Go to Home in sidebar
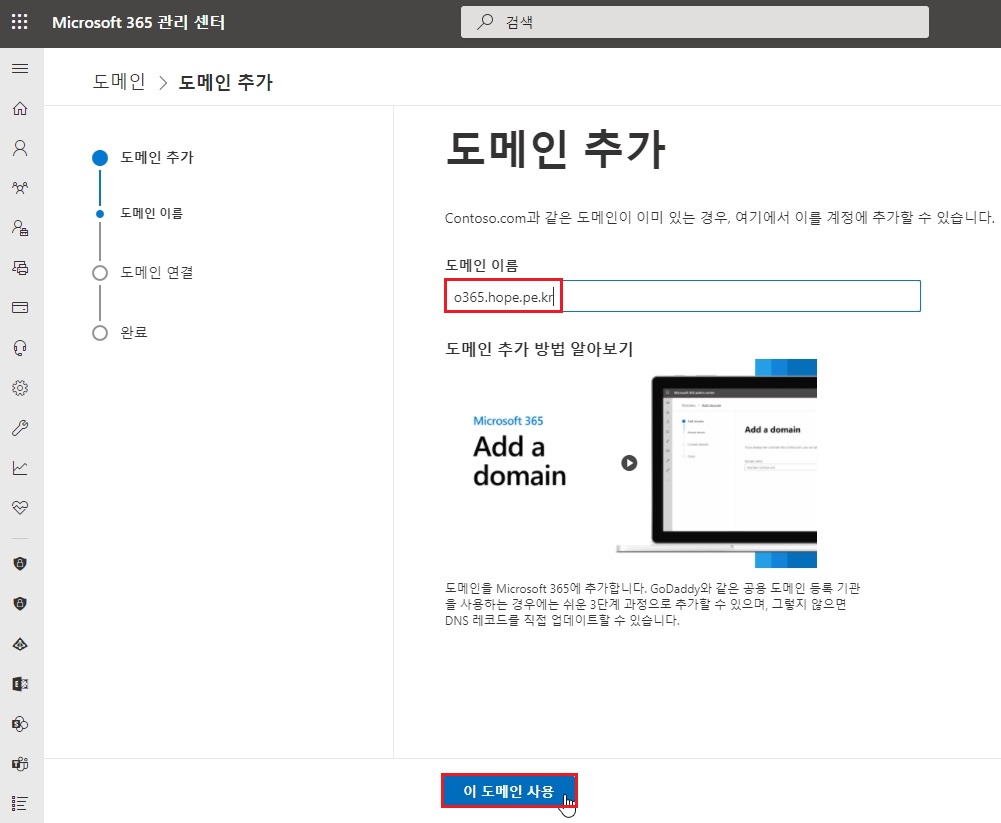 pos(20,109)
